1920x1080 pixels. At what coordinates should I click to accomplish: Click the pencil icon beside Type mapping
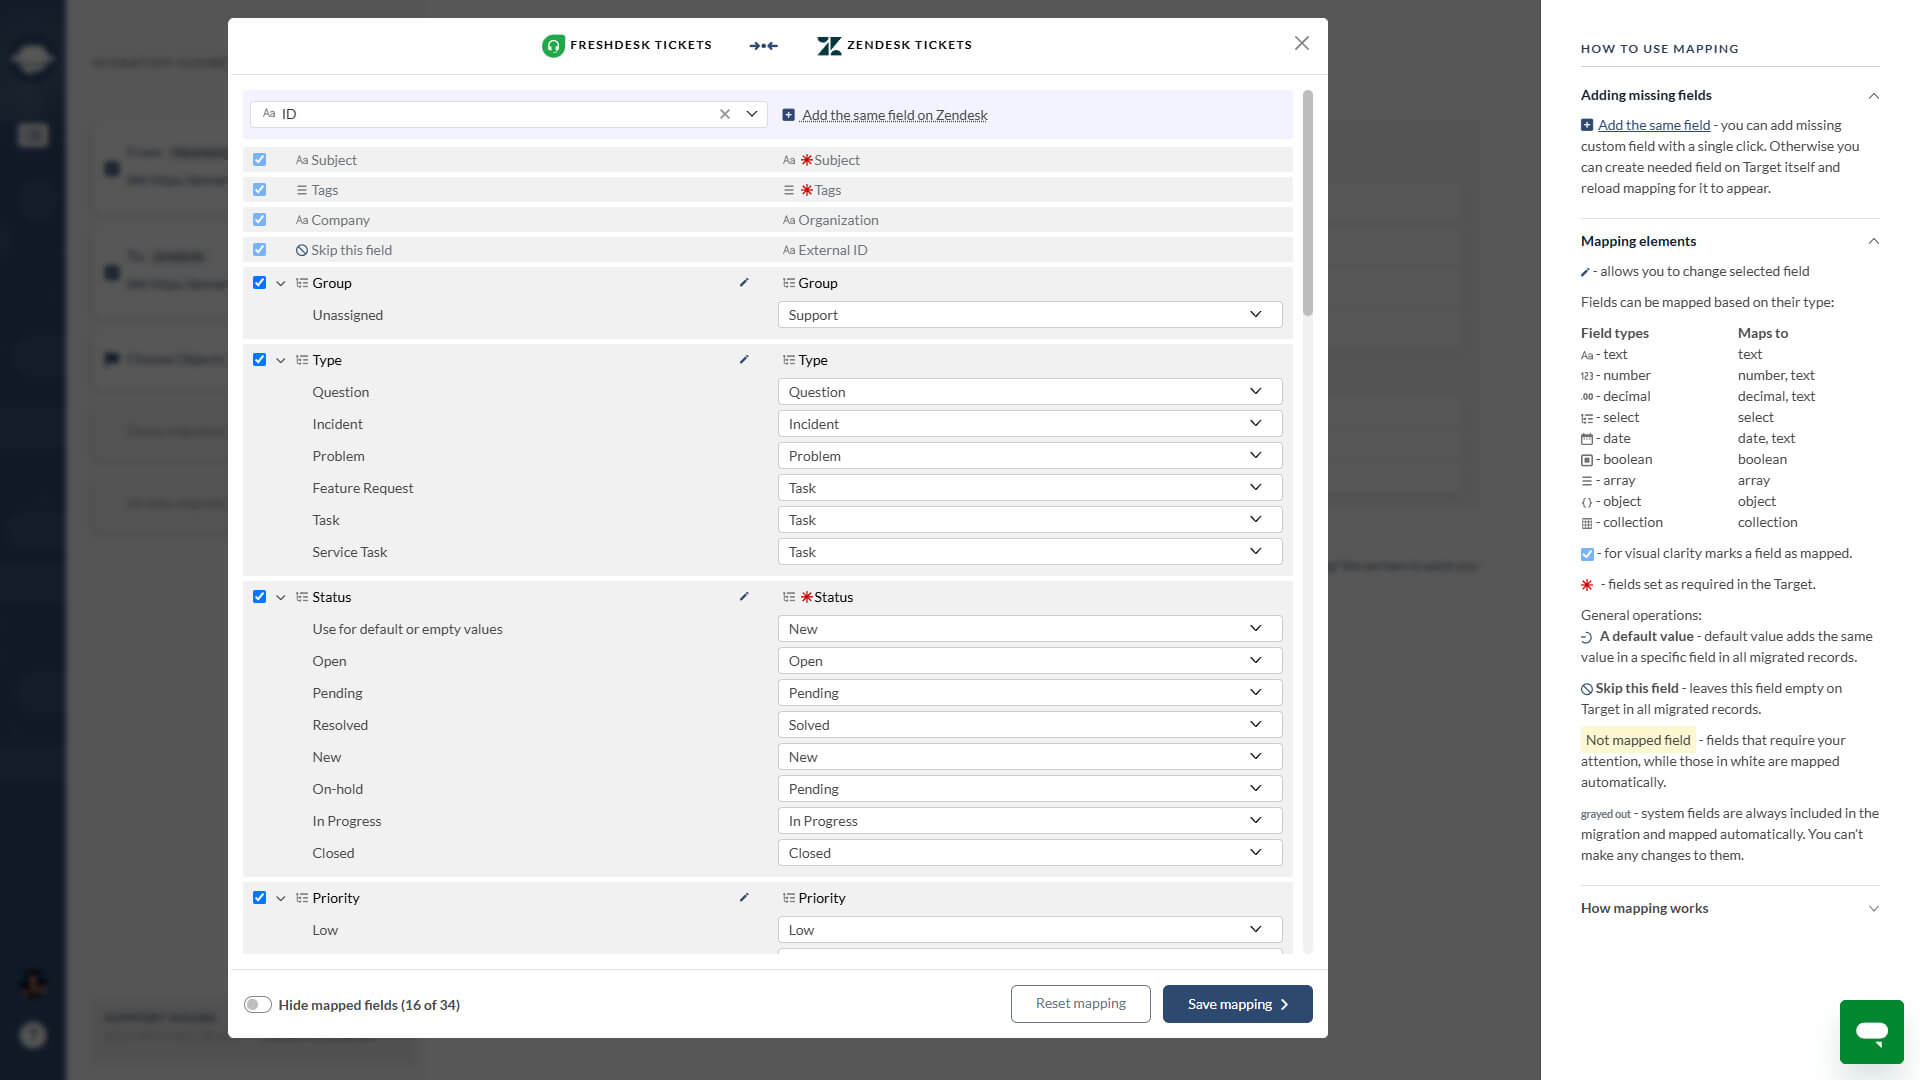[x=743, y=360]
